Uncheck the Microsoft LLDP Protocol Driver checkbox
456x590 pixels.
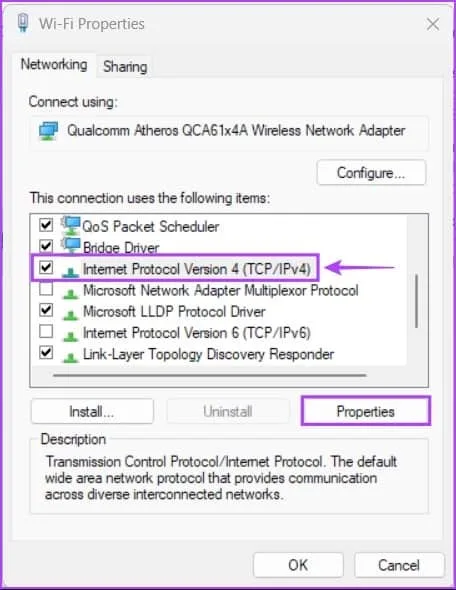(46, 310)
